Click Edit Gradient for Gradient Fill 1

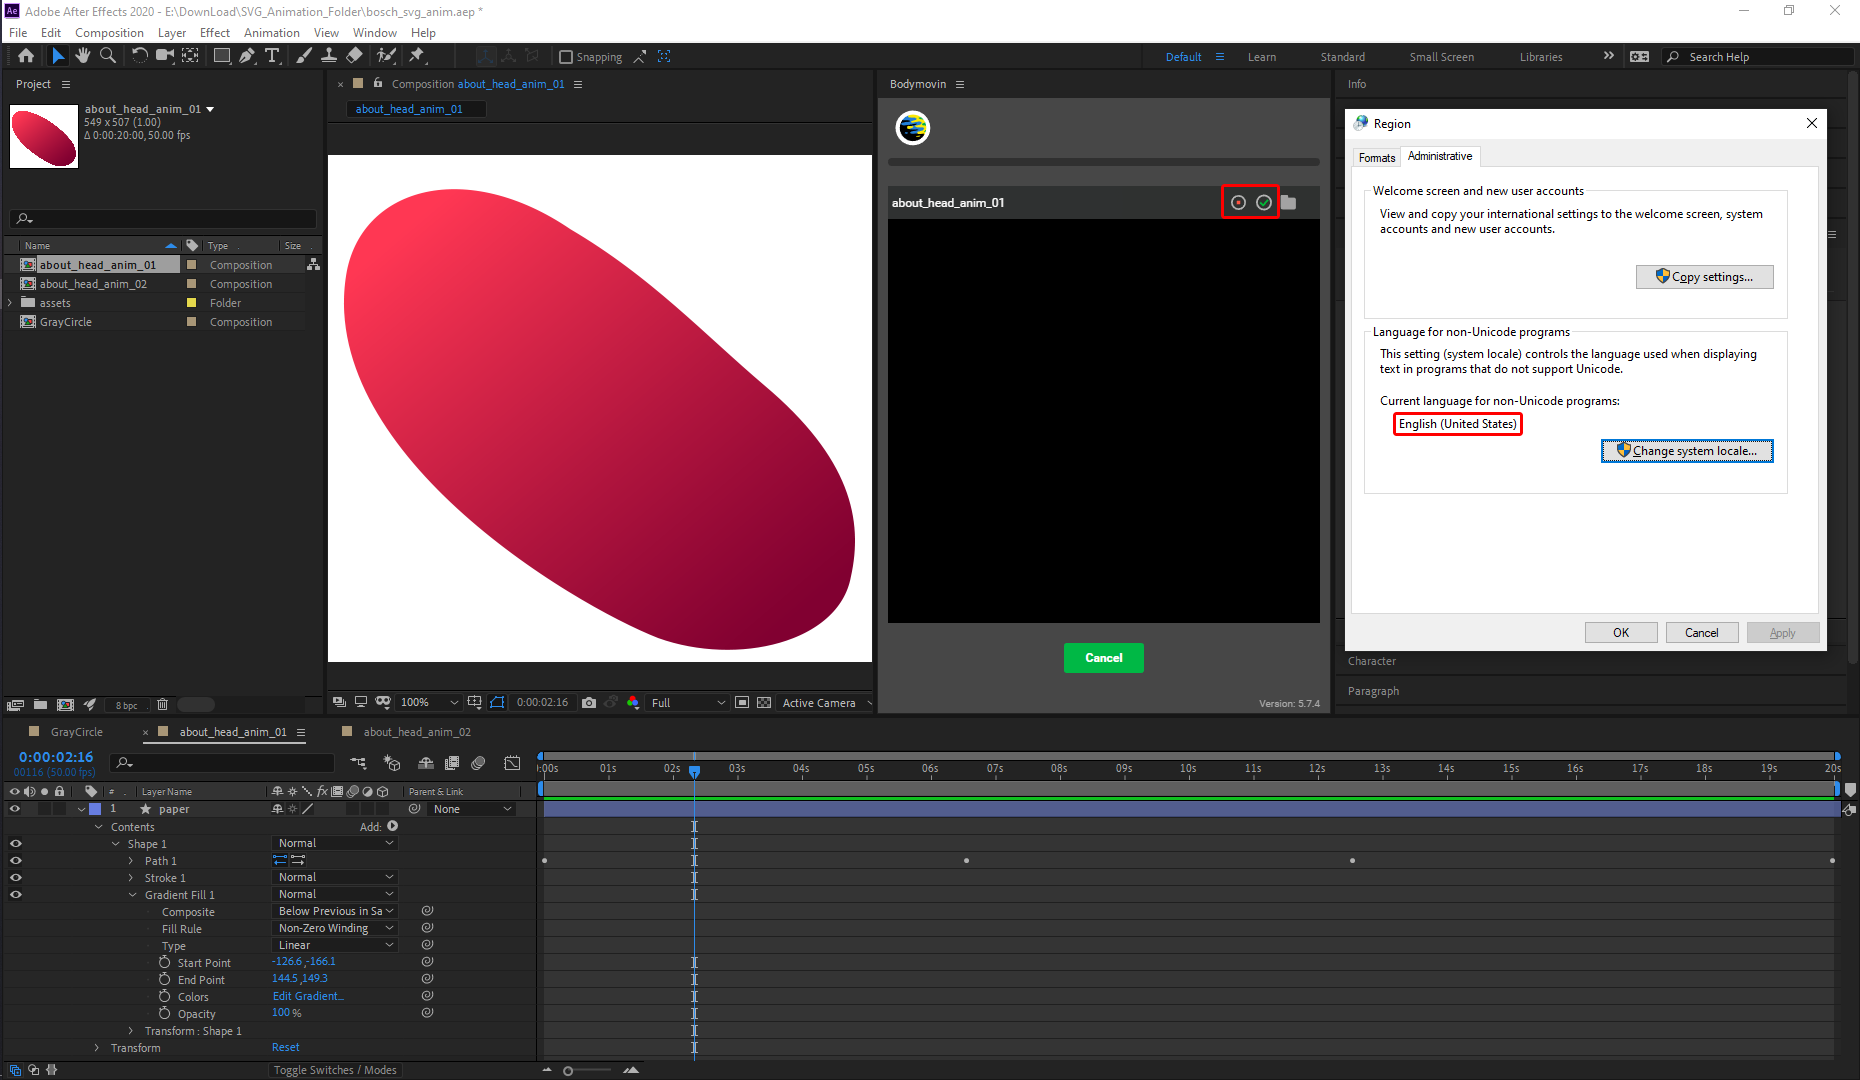[x=308, y=995]
